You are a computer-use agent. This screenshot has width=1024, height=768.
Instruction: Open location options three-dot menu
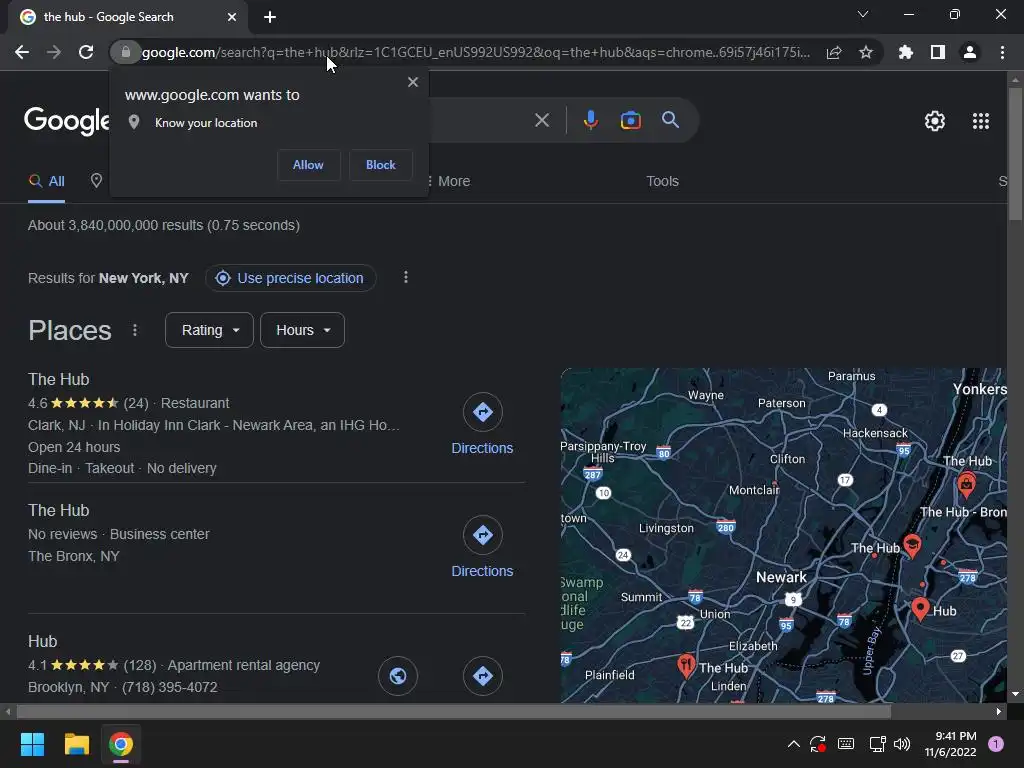(x=406, y=278)
